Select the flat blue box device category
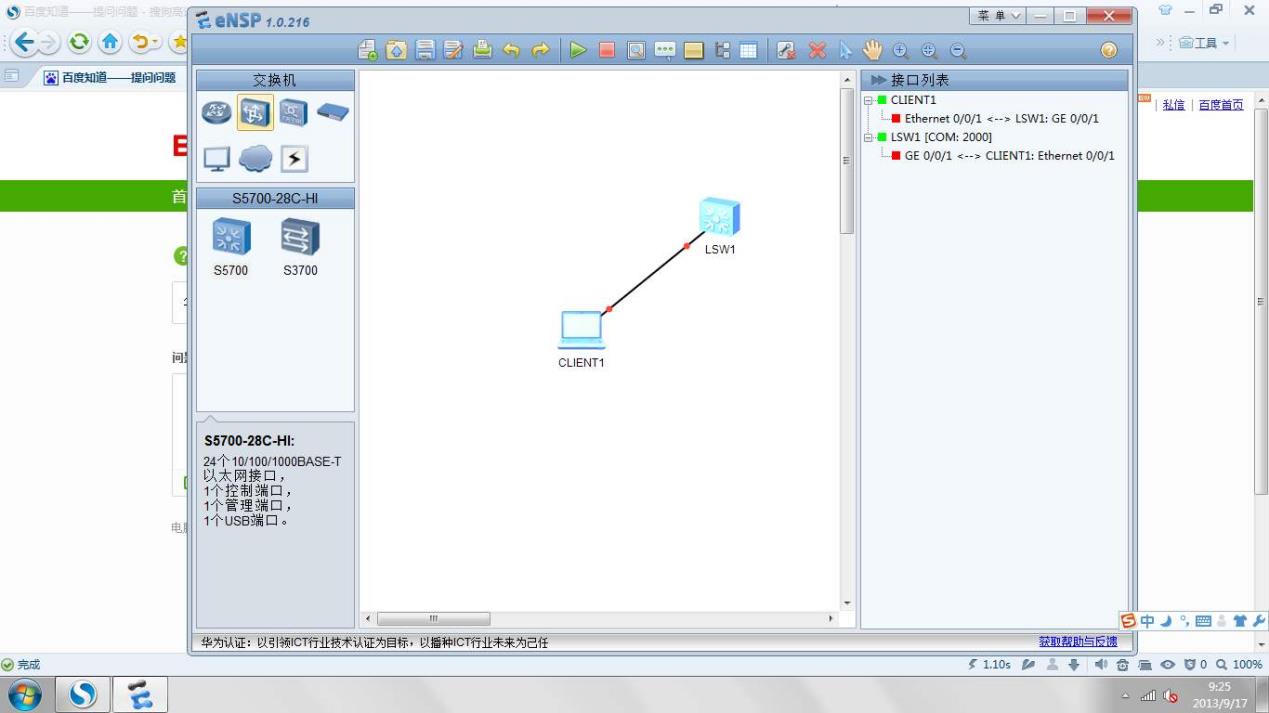 [x=333, y=112]
